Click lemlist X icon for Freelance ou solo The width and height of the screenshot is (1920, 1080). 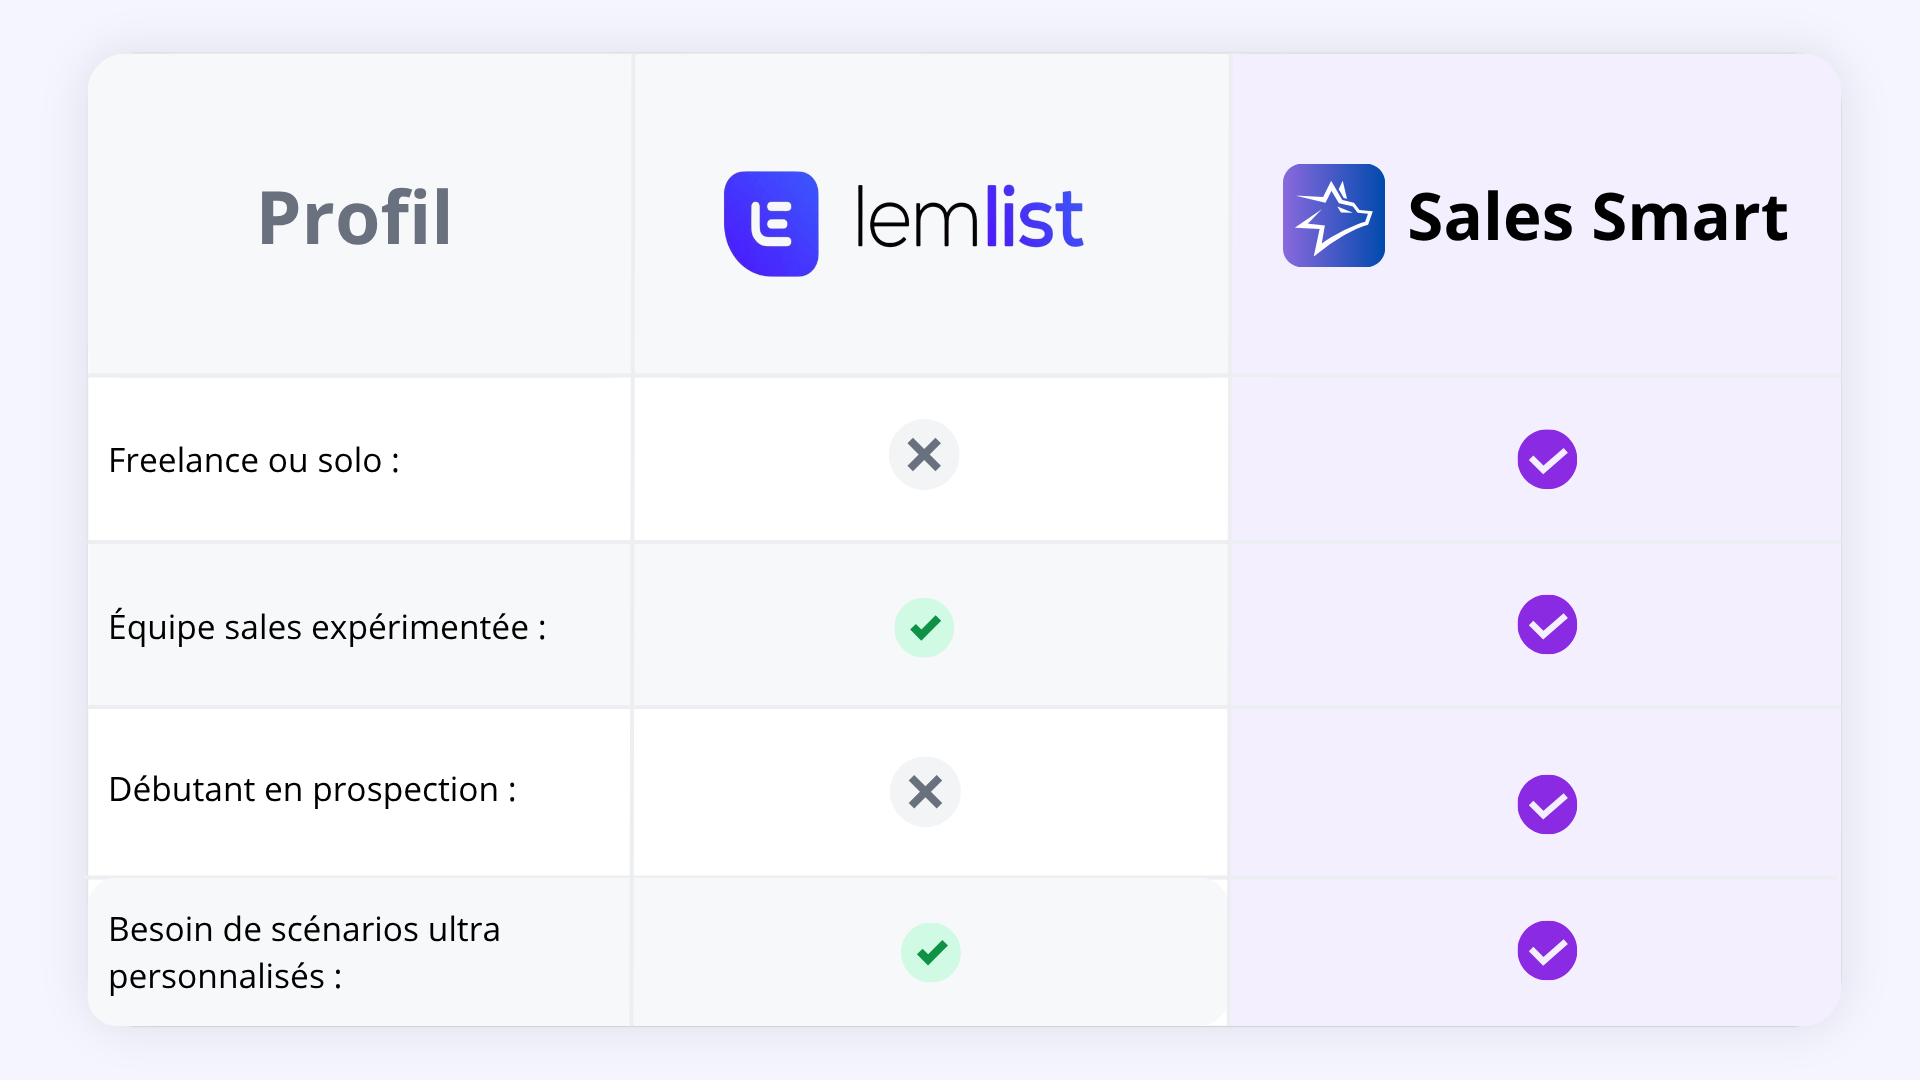[924, 455]
